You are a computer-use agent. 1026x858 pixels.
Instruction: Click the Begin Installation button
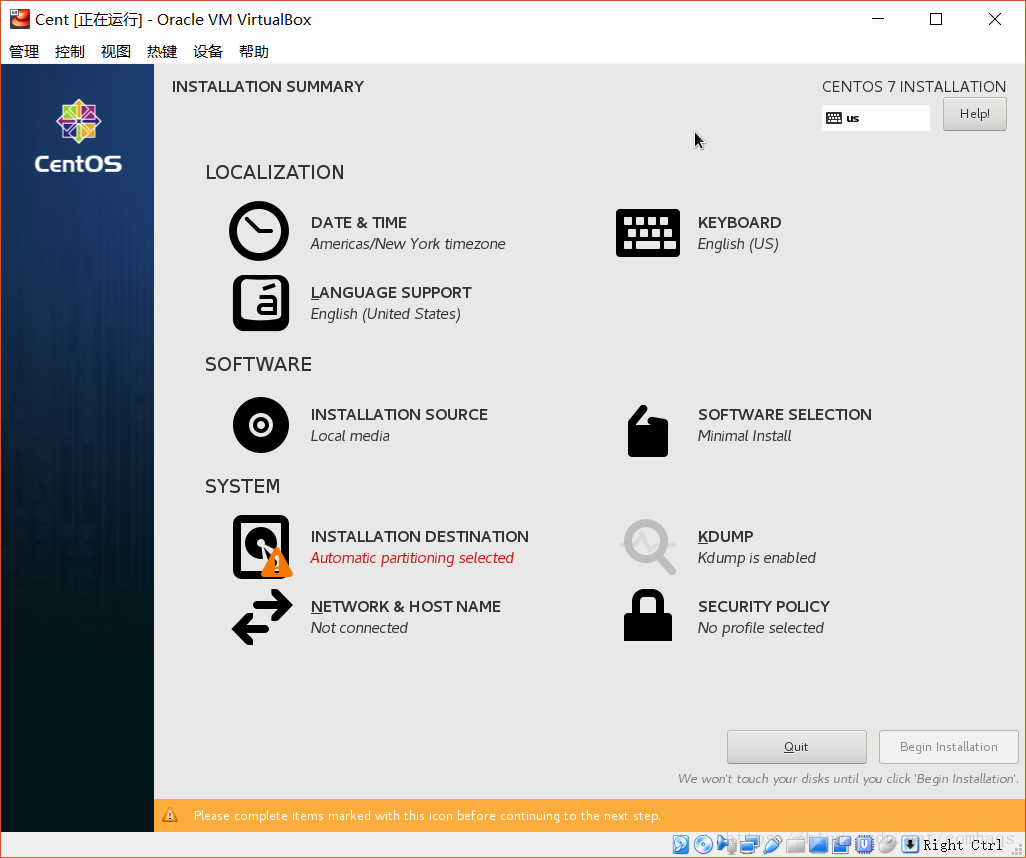pyautogui.click(x=948, y=747)
